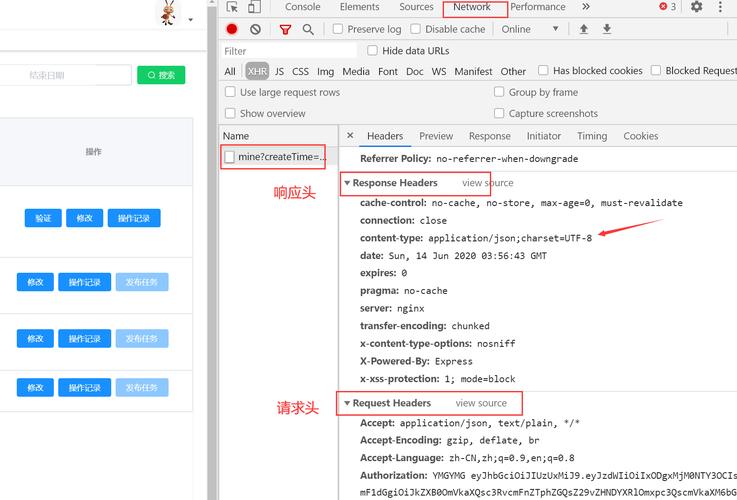This screenshot has width=737, height=500.
Task: Enable Group by frame
Action: pos(499,92)
